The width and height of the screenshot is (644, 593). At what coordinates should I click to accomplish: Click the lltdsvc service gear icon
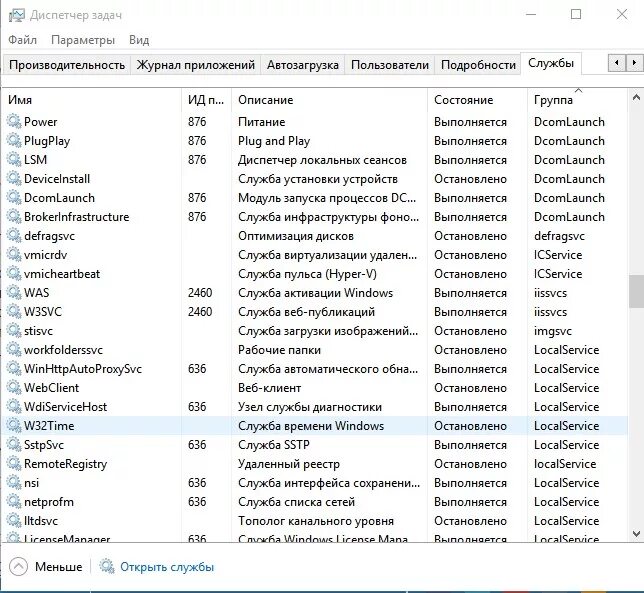[14, 521]
